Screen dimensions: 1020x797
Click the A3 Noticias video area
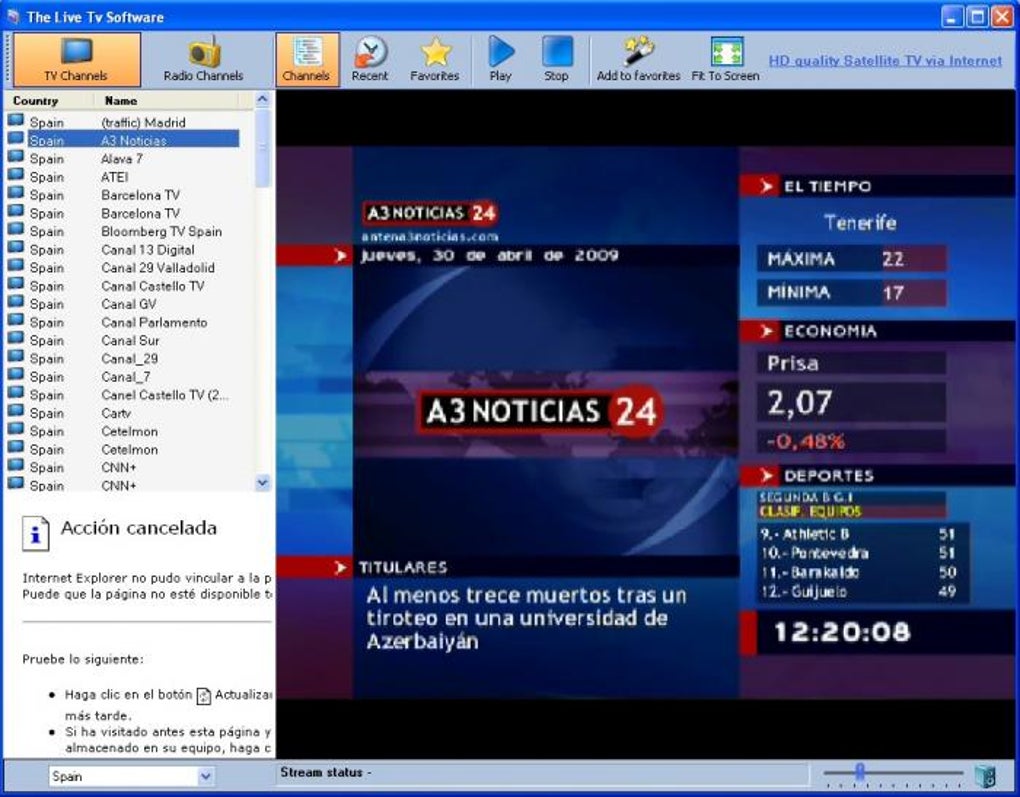pyautogui.click(x=645, y=423)
